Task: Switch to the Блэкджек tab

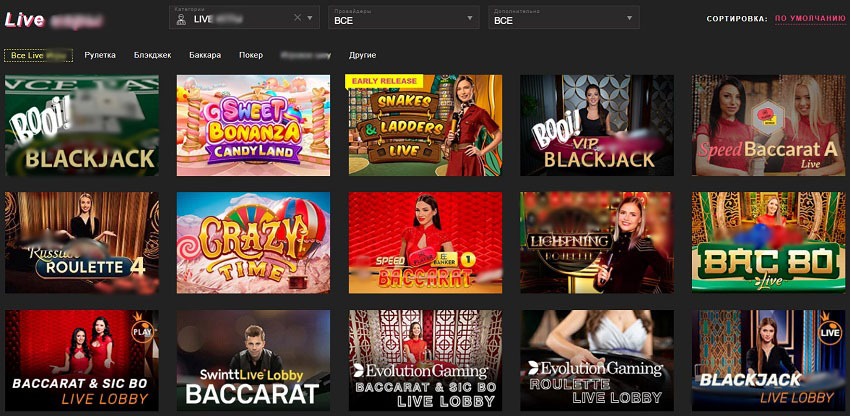Action: (x=152, y=55)
